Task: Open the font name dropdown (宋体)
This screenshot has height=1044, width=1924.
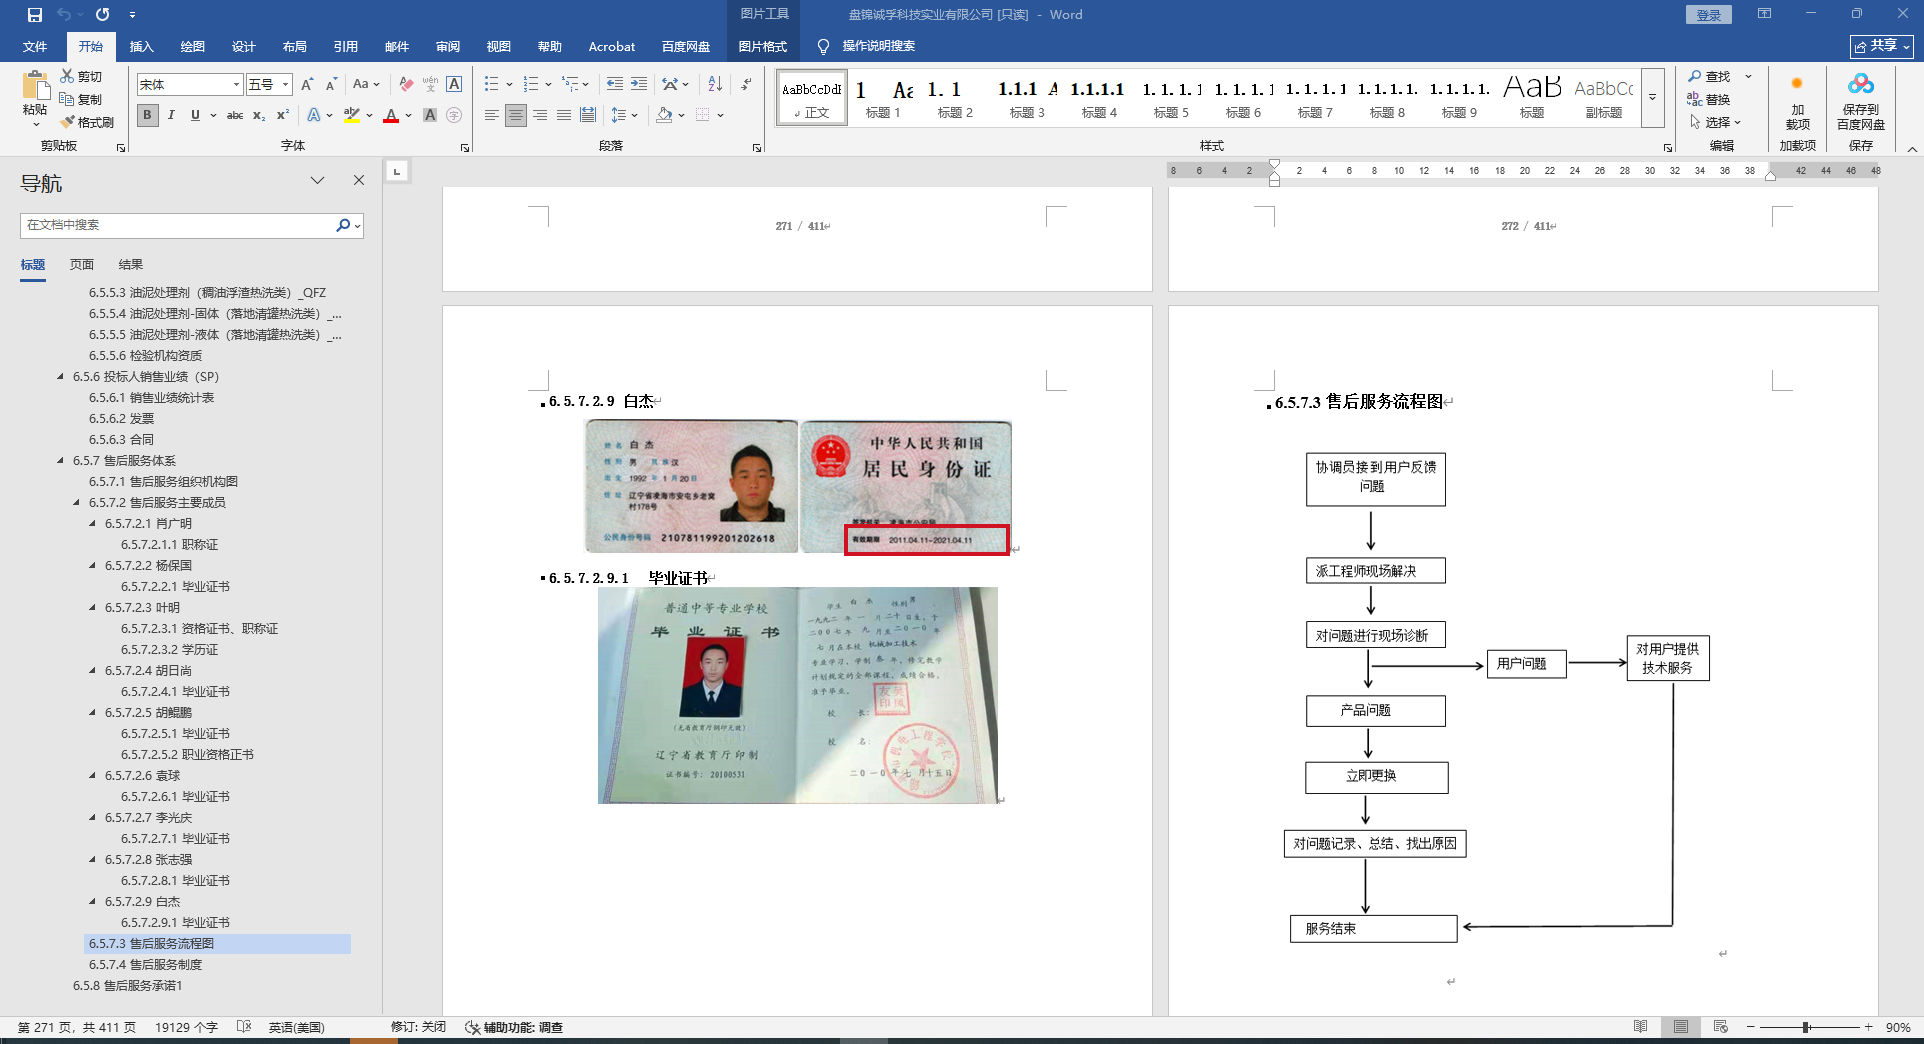Action: click(237, 85)
